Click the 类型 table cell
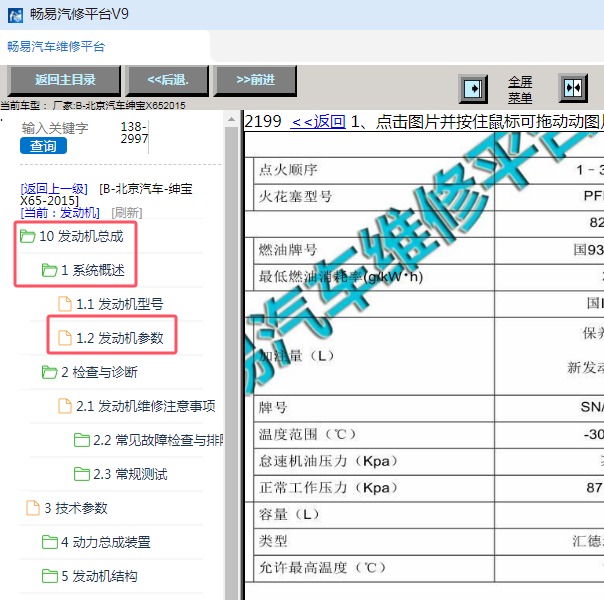The image size is (604, 600). (x=374, y=541)
